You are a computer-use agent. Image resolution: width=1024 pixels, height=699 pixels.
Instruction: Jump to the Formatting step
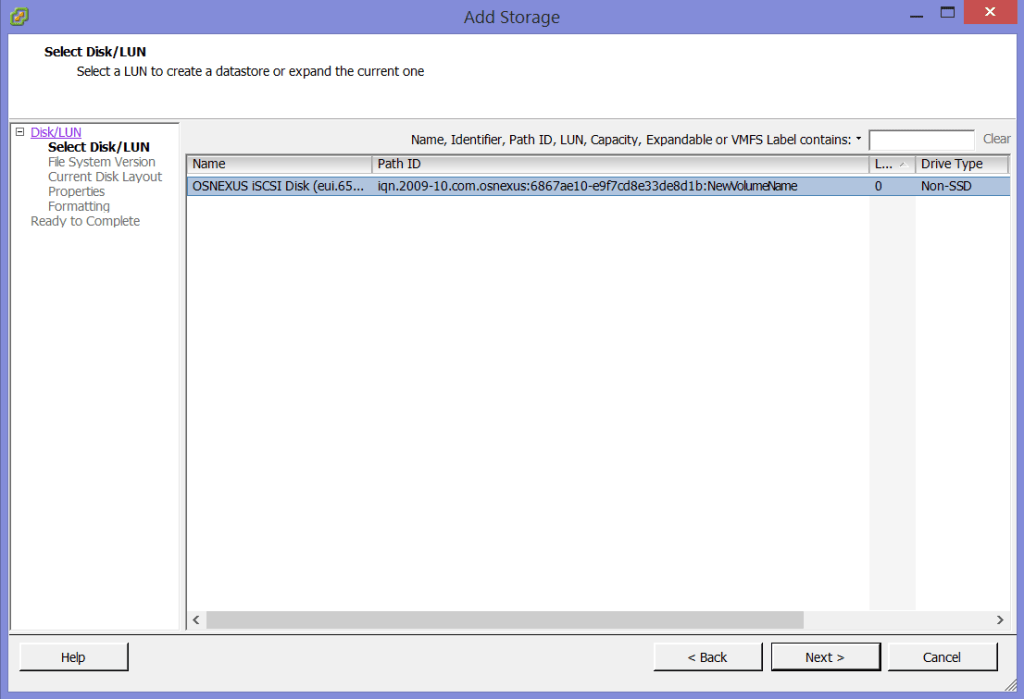tap(78, 206)
